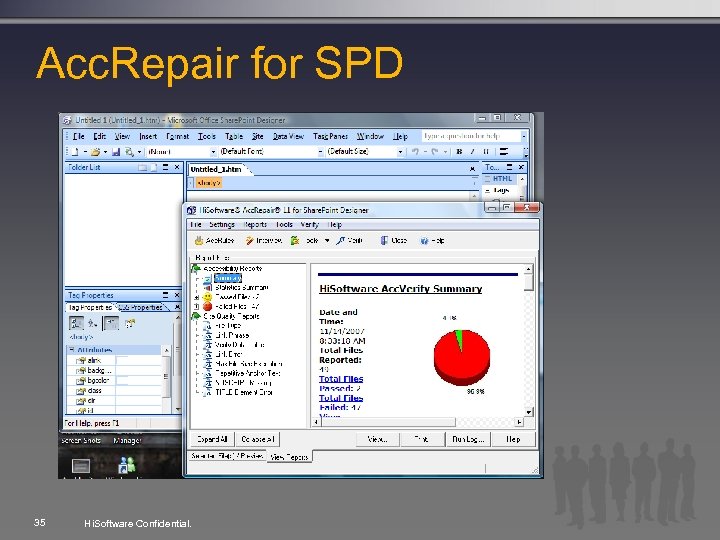Click the Tools icon in AccRepair toolbar
Viewport: 720px width, 540px height.
point(295,241)
